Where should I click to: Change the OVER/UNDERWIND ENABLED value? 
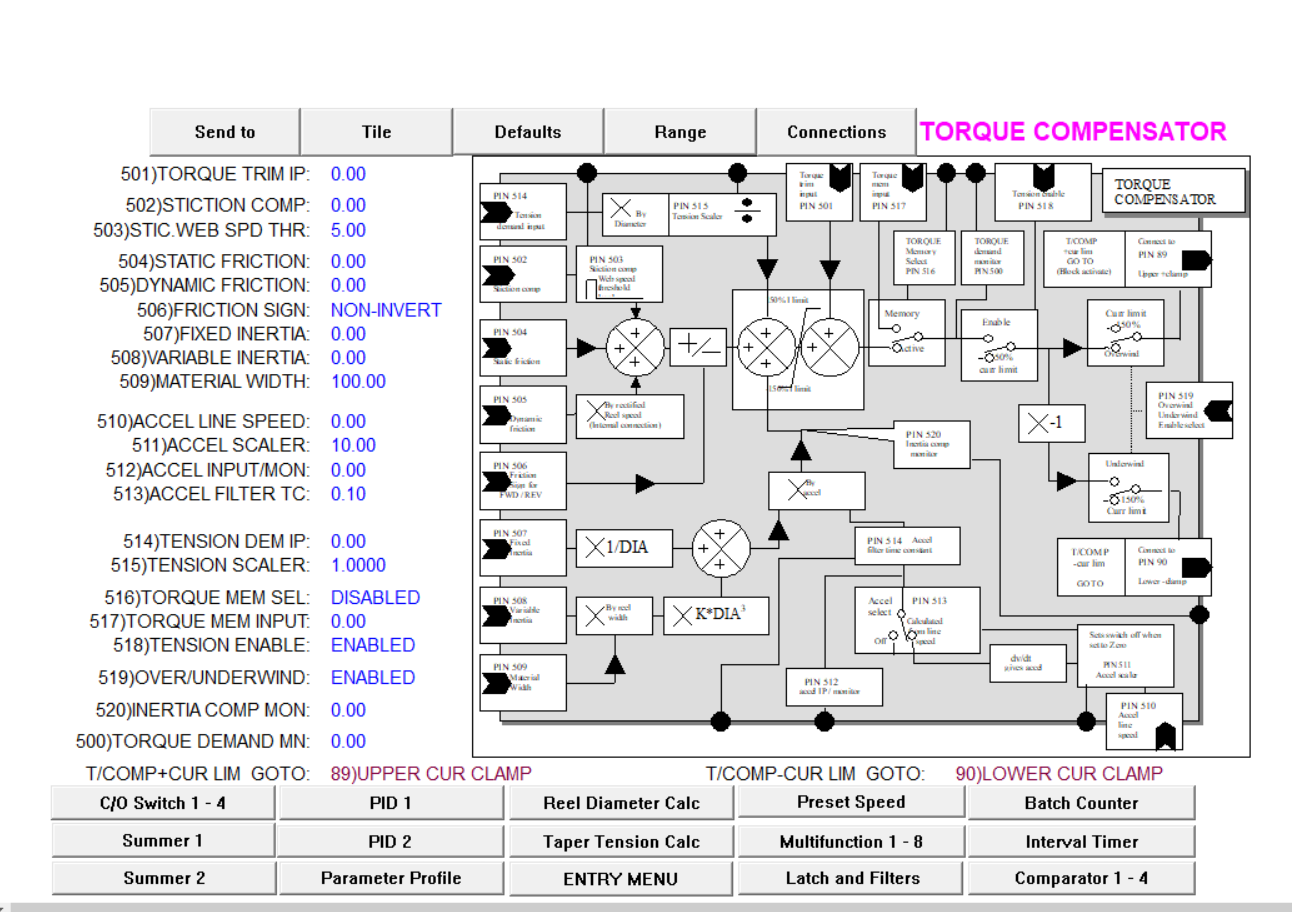(372, 678)
